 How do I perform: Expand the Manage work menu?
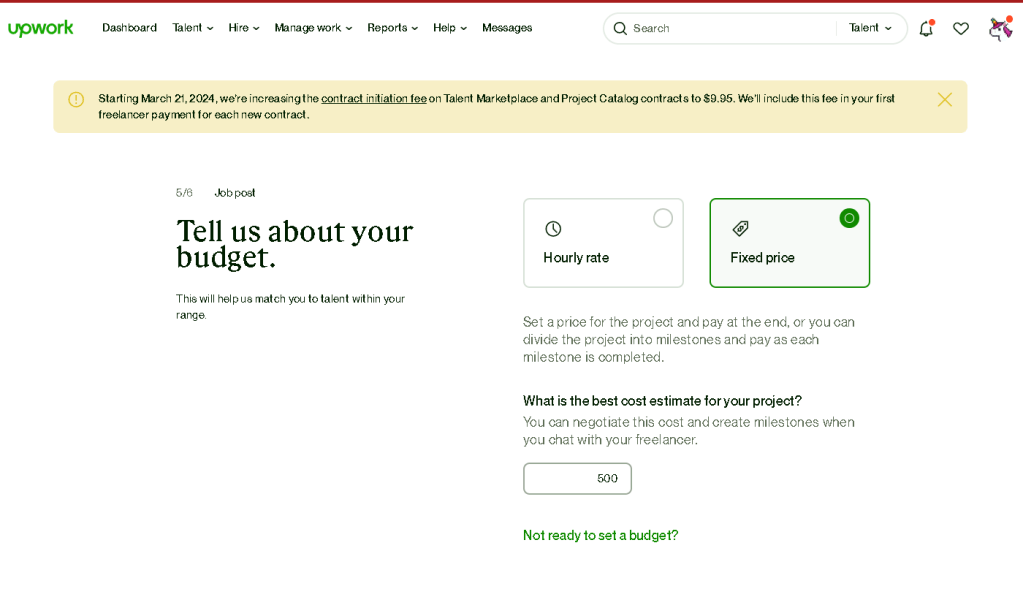(x=313, y=27)
